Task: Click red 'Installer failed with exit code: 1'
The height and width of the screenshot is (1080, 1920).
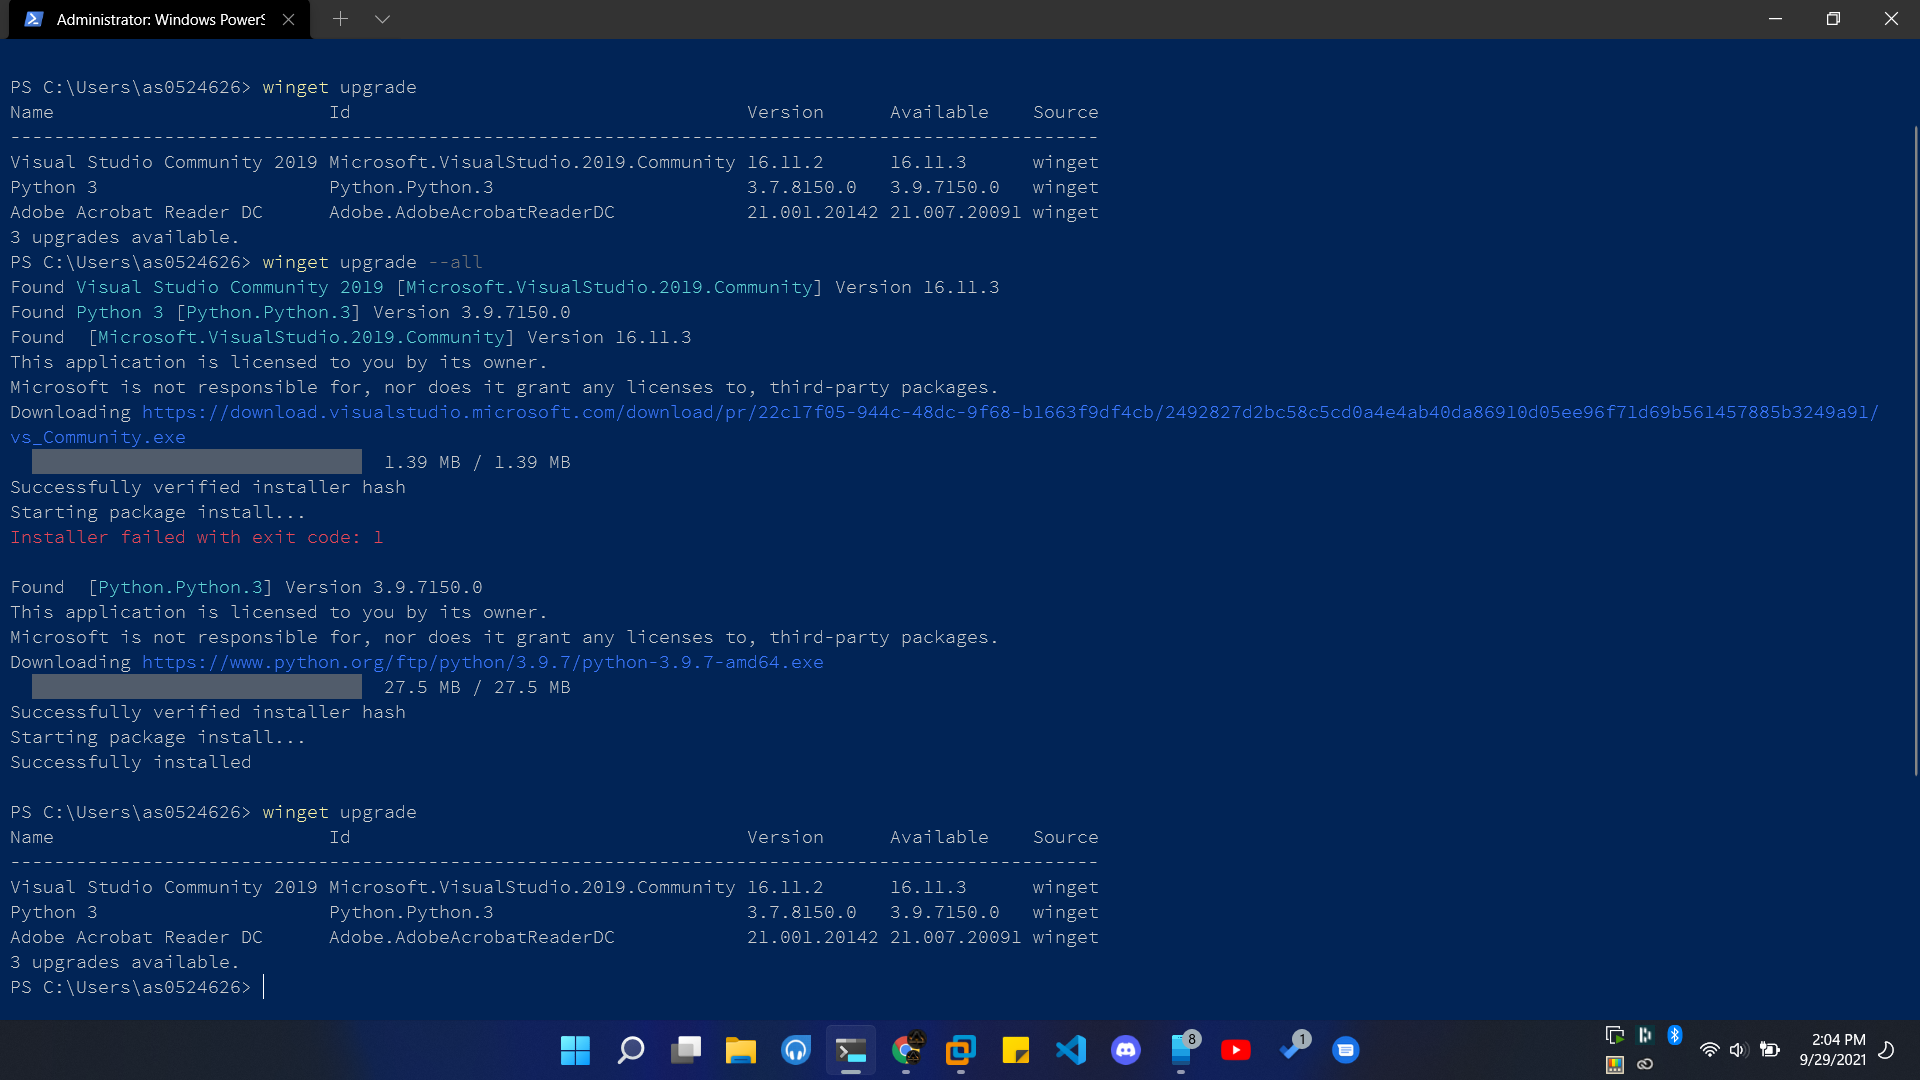Action: point(197,537)
